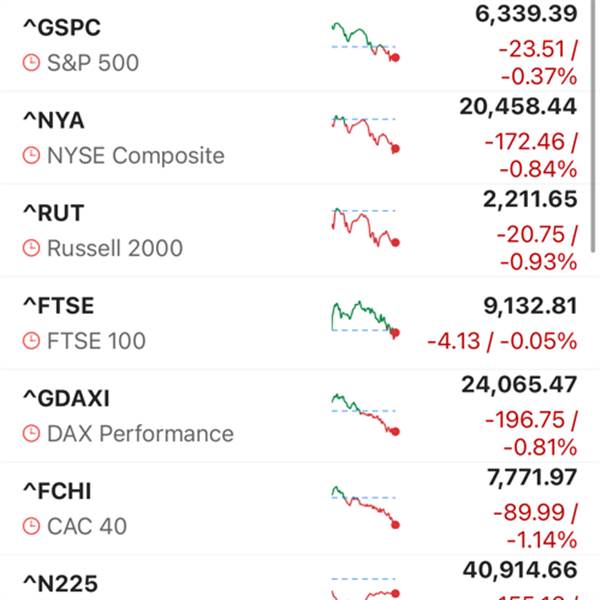This screenshot has height=600, width=600.
Task: Select the ^GSPC ticker symbol
Action: [62, 28]
